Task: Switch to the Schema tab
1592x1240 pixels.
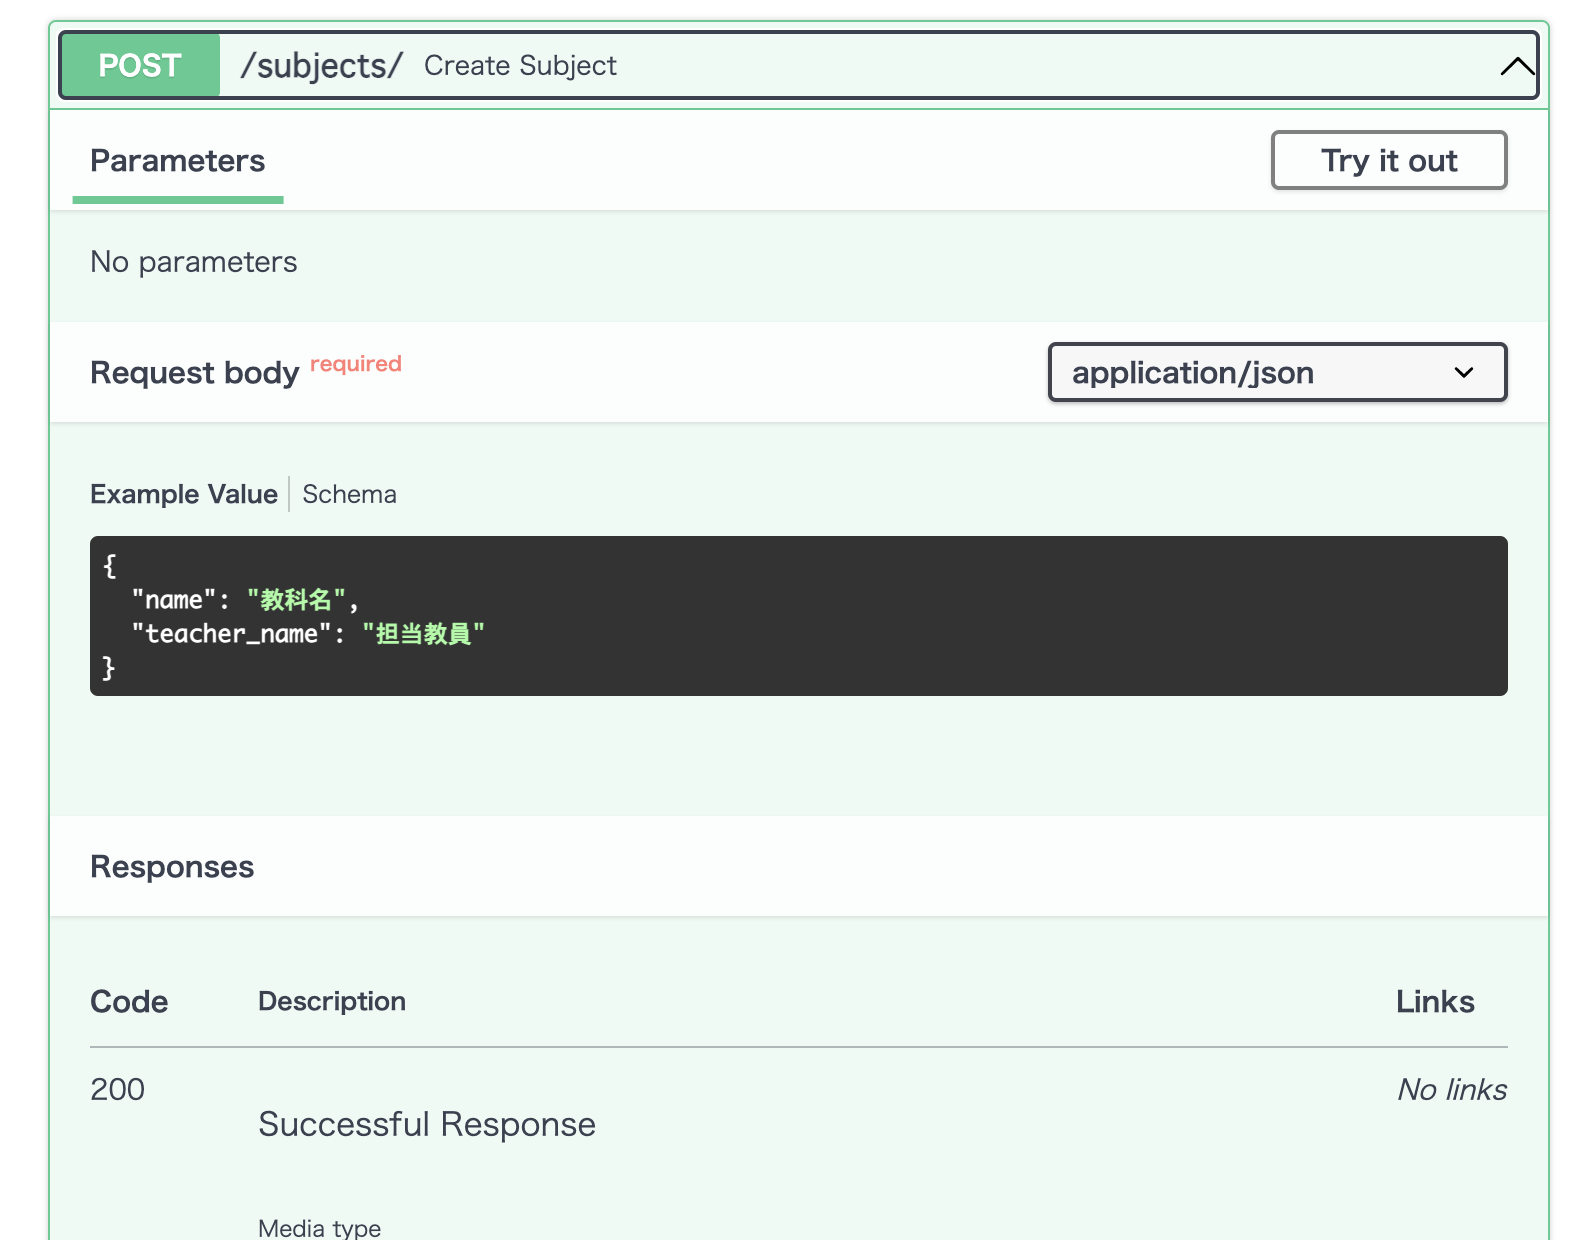Action: click(x=349, y=494)
